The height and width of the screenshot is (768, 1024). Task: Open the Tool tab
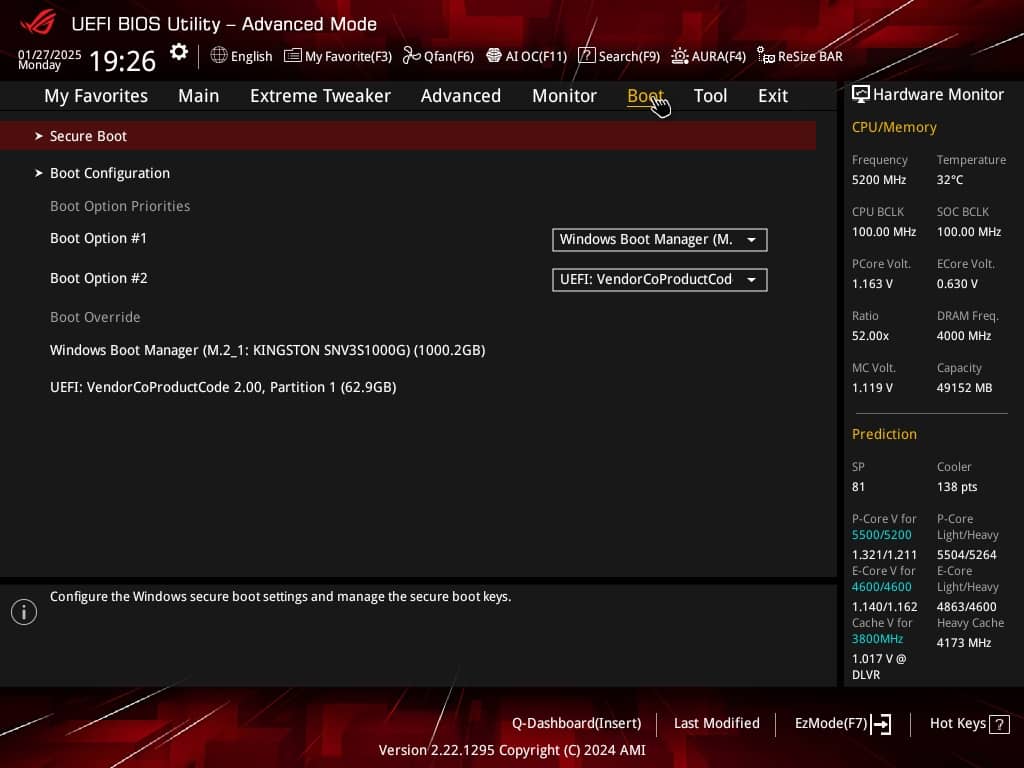710,96
